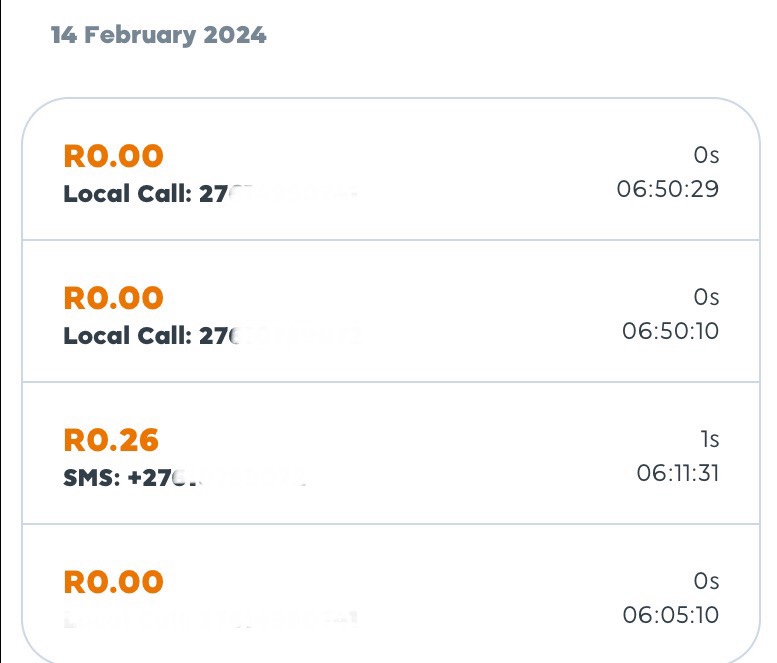Click the blurred number of the 06:50:10 call

[278, 335]
